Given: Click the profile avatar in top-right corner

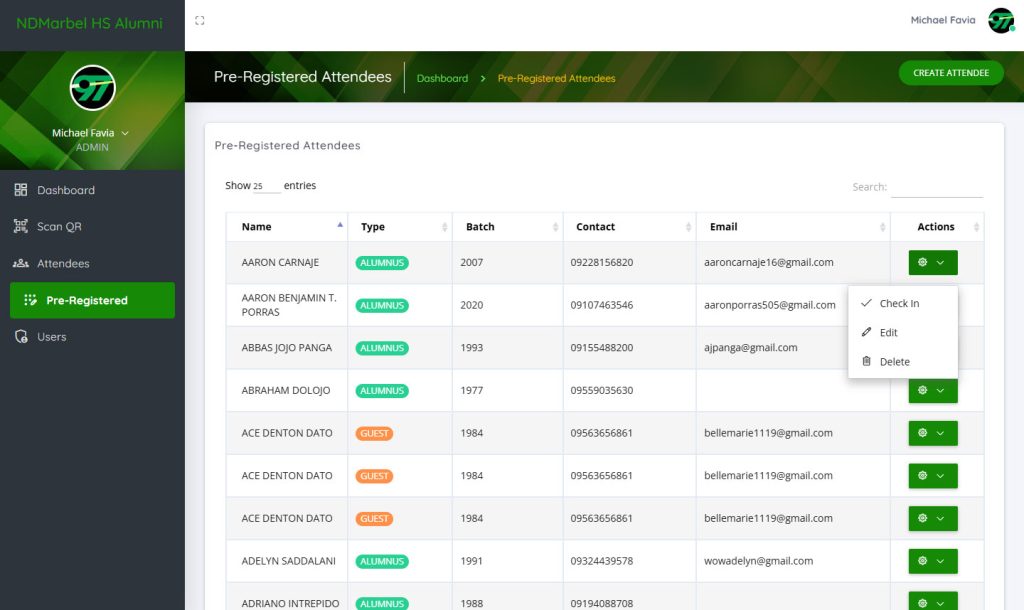Looking at the screenshot, I should [1000, 21].
